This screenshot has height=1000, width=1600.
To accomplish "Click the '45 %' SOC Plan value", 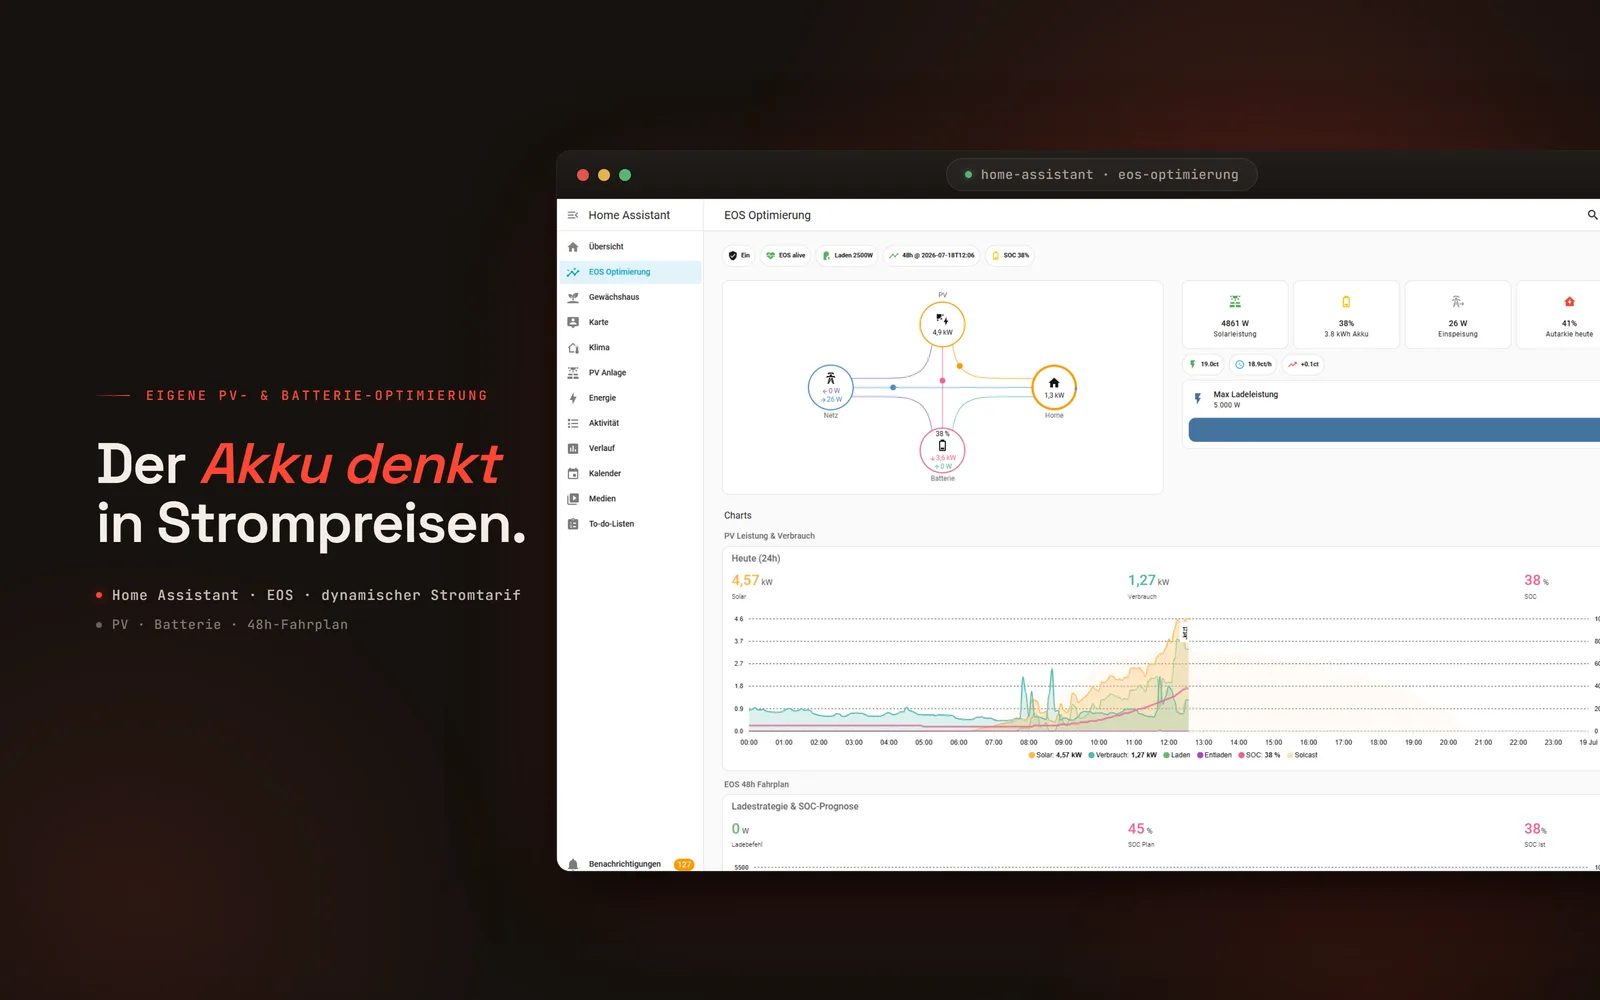I will pos(1140,829).
